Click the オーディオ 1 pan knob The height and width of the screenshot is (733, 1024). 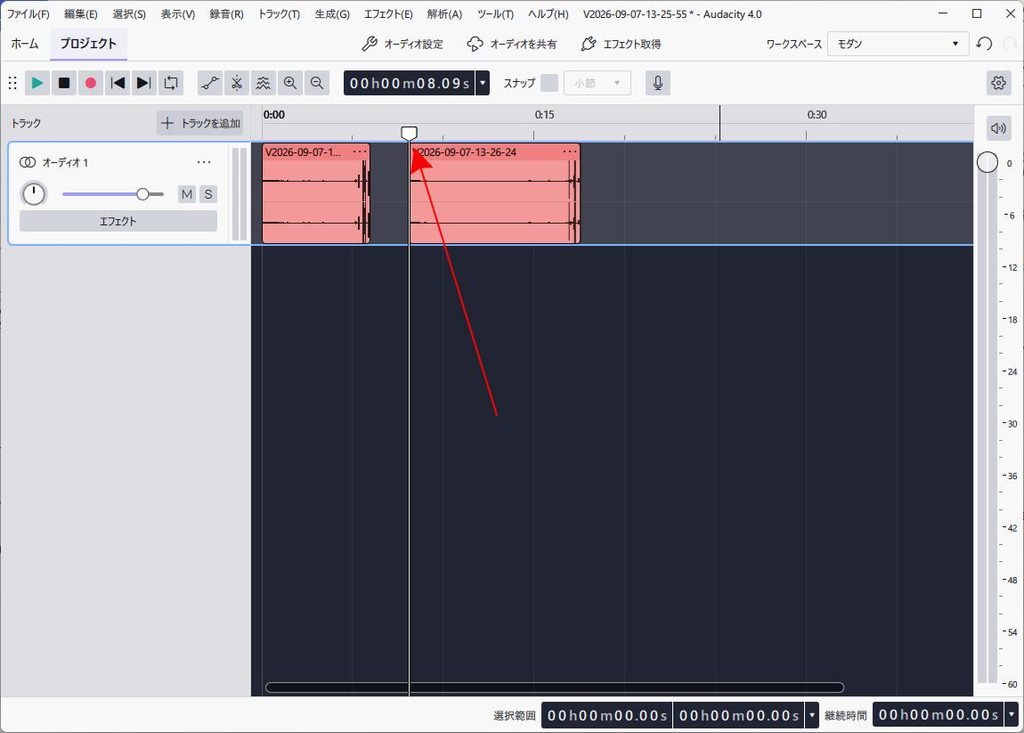[33, 194]
